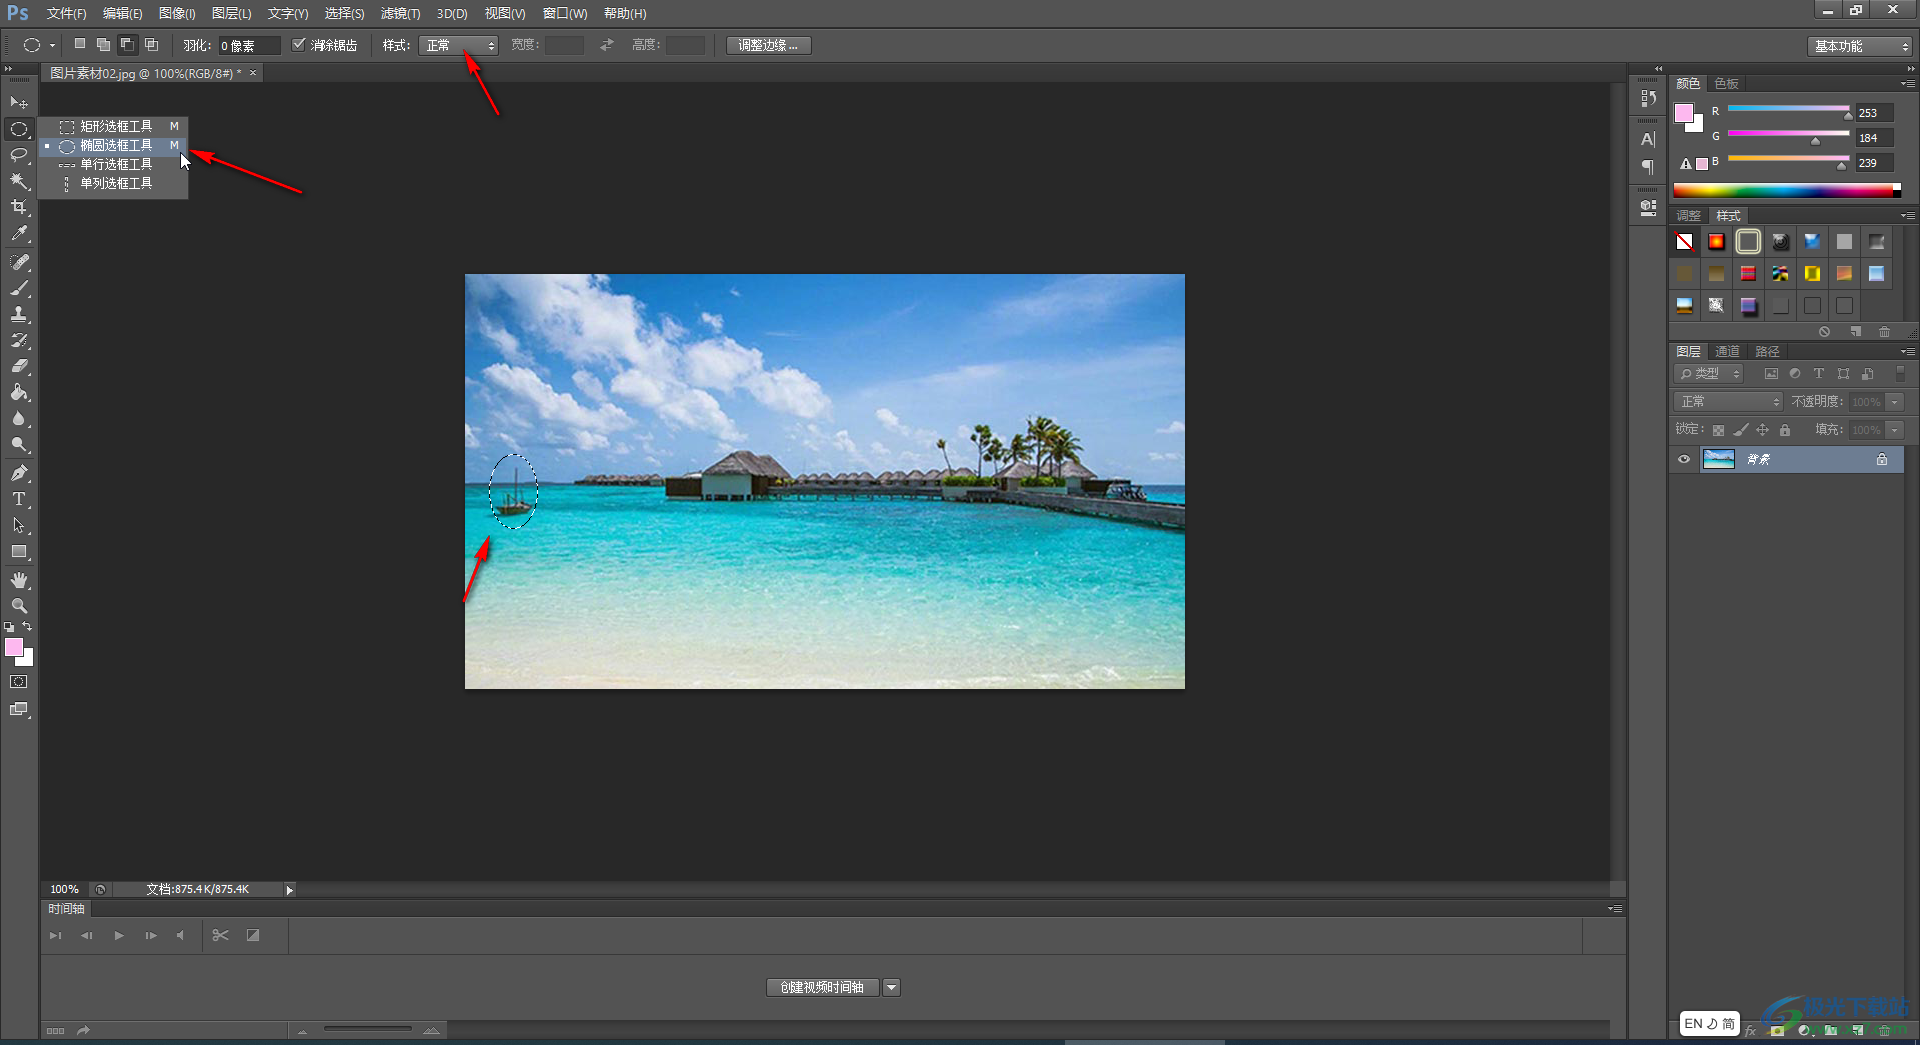
Task: Select the Eyedropper tool
Action: point(19,234)
